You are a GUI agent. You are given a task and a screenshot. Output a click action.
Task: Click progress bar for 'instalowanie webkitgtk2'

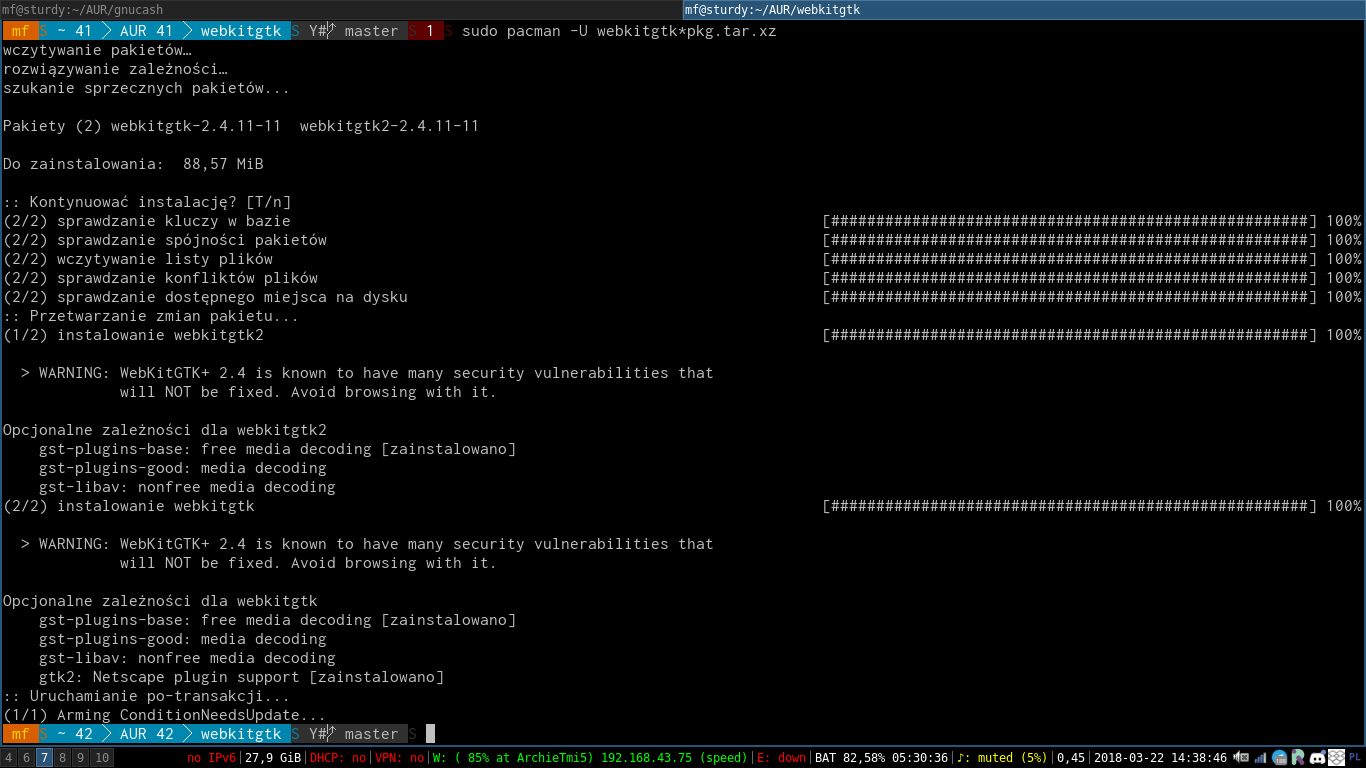point(1069,335)
